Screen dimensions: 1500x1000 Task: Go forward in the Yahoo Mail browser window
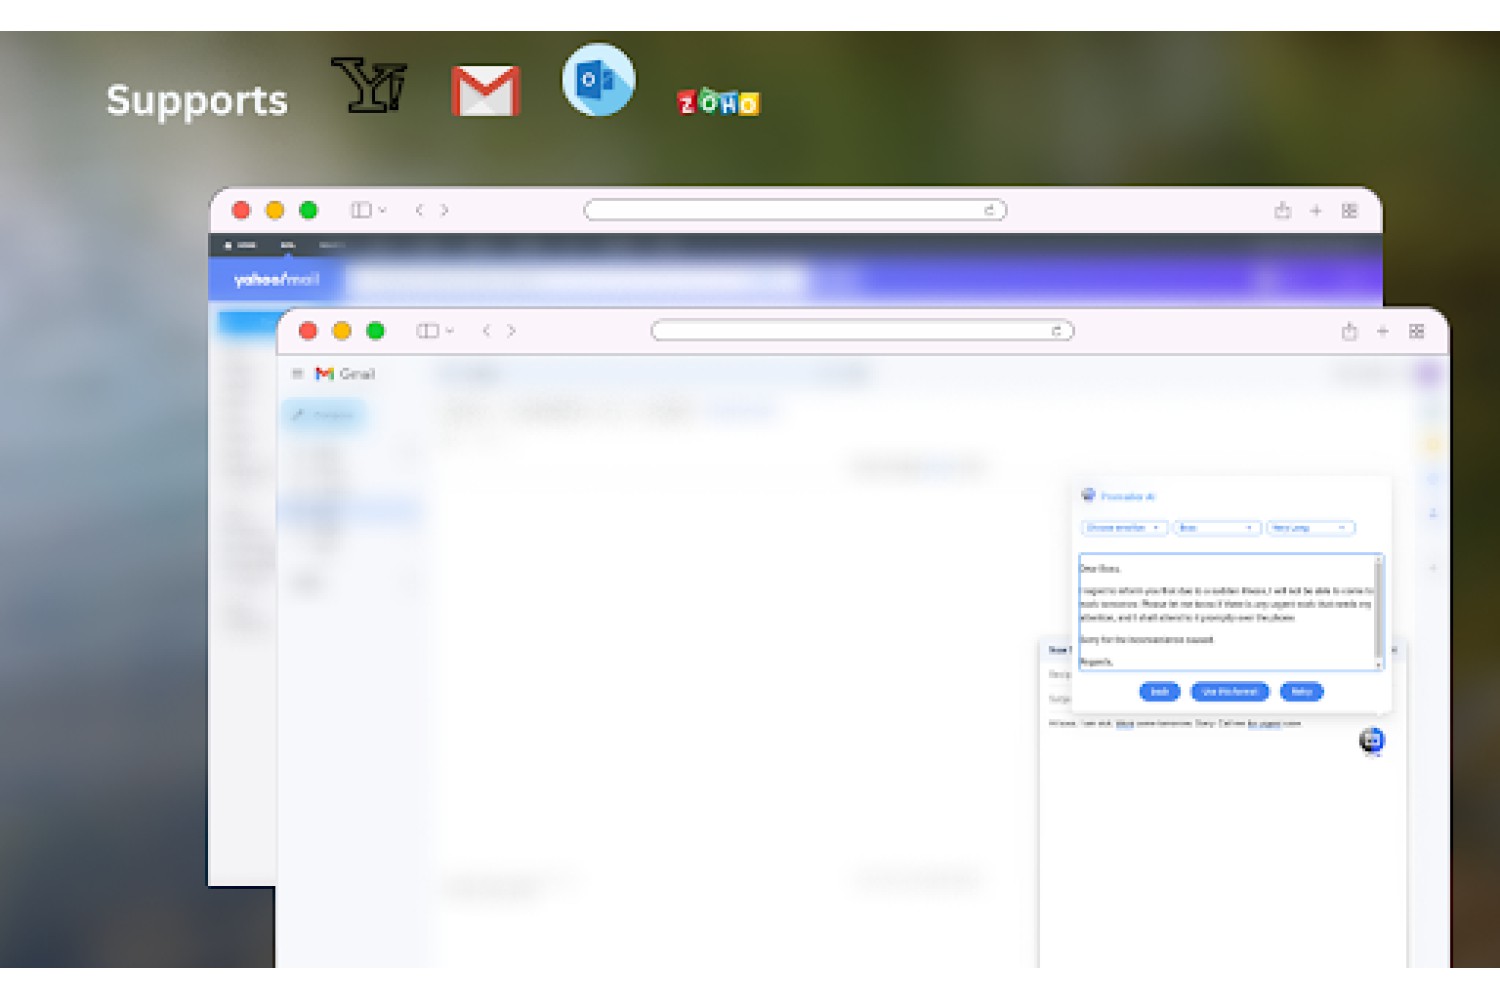pyautogui.click(x=445, y=210)
